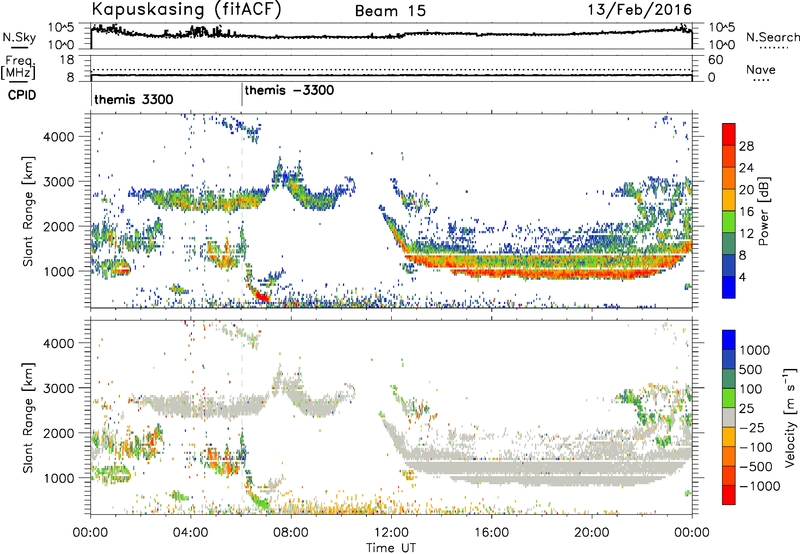Click the 'themis 3300' CPID marker

coord(134,99)
